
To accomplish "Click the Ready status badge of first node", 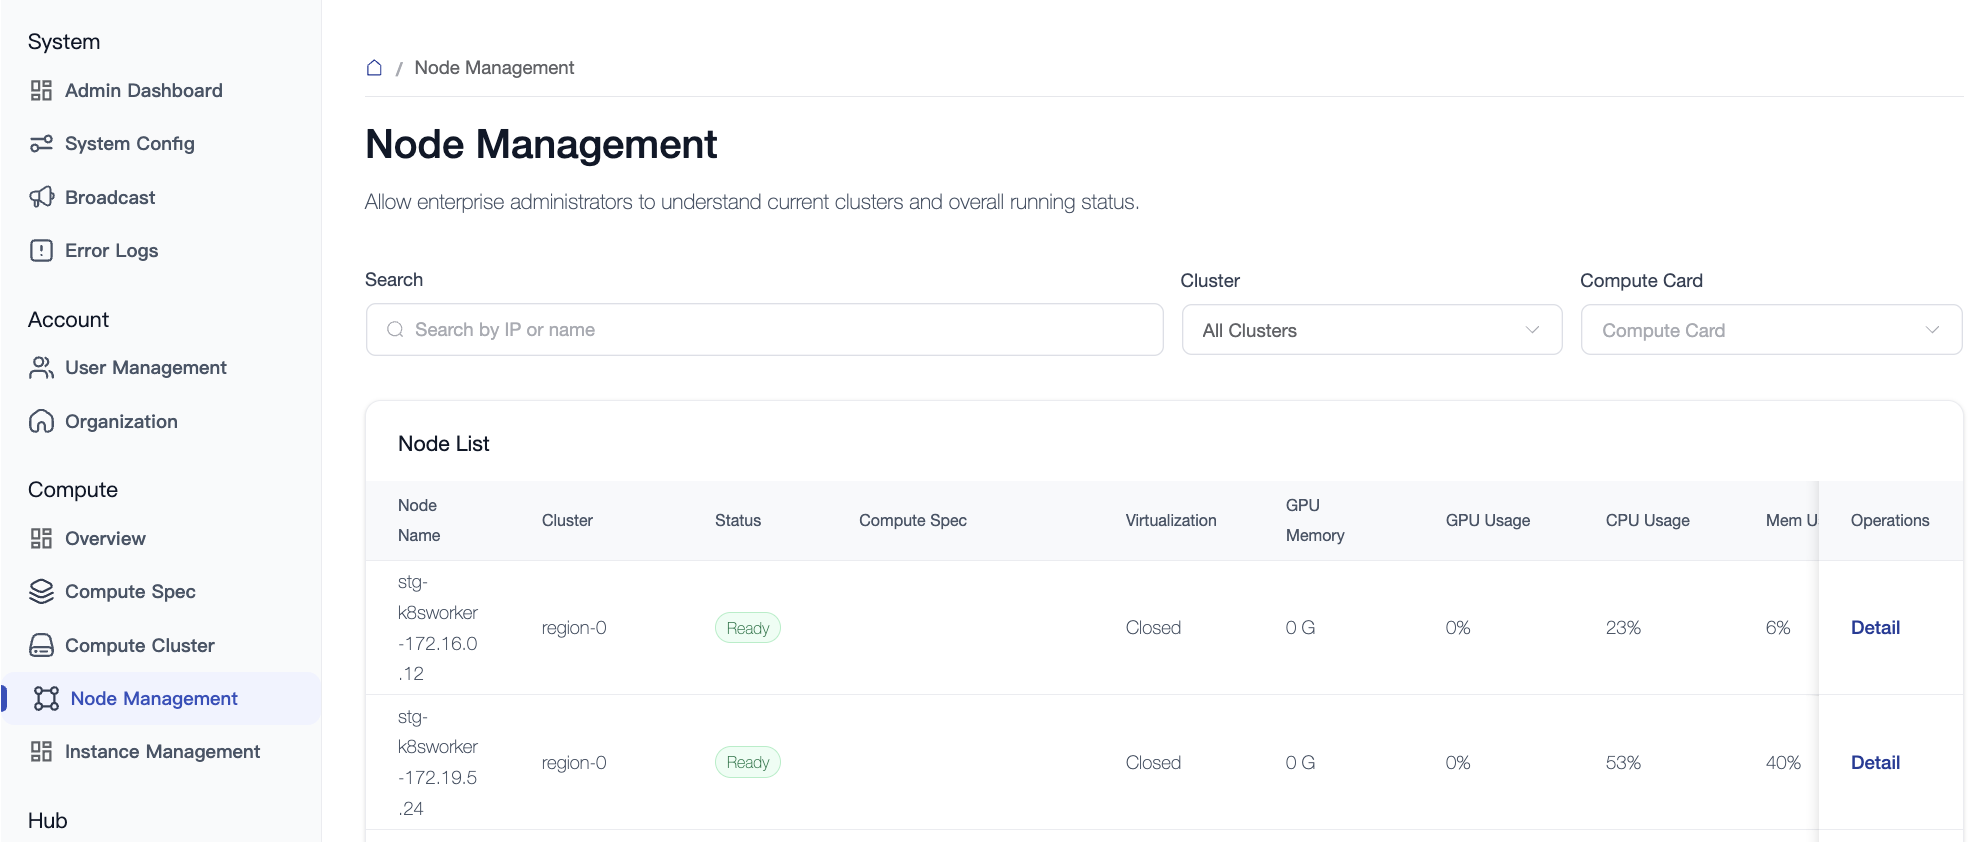I will 747,628.
